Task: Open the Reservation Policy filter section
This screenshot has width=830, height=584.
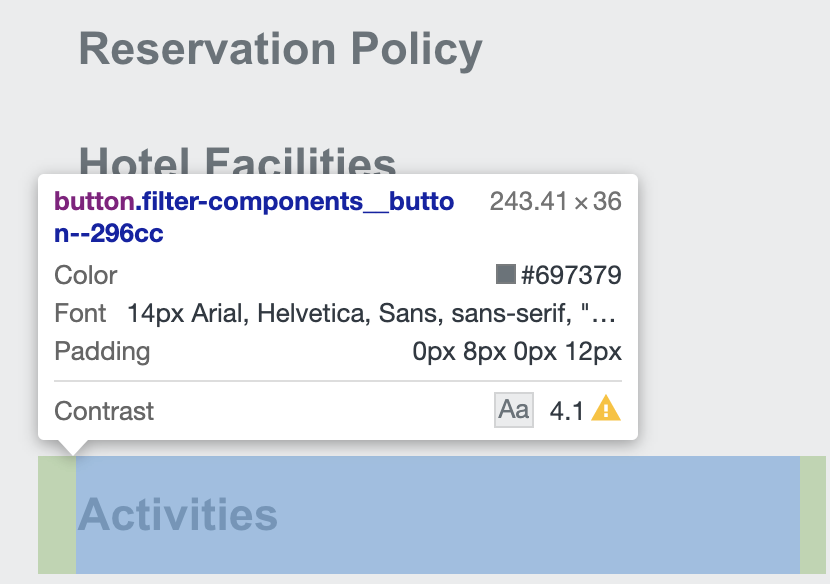Action: tap(281, 49)
